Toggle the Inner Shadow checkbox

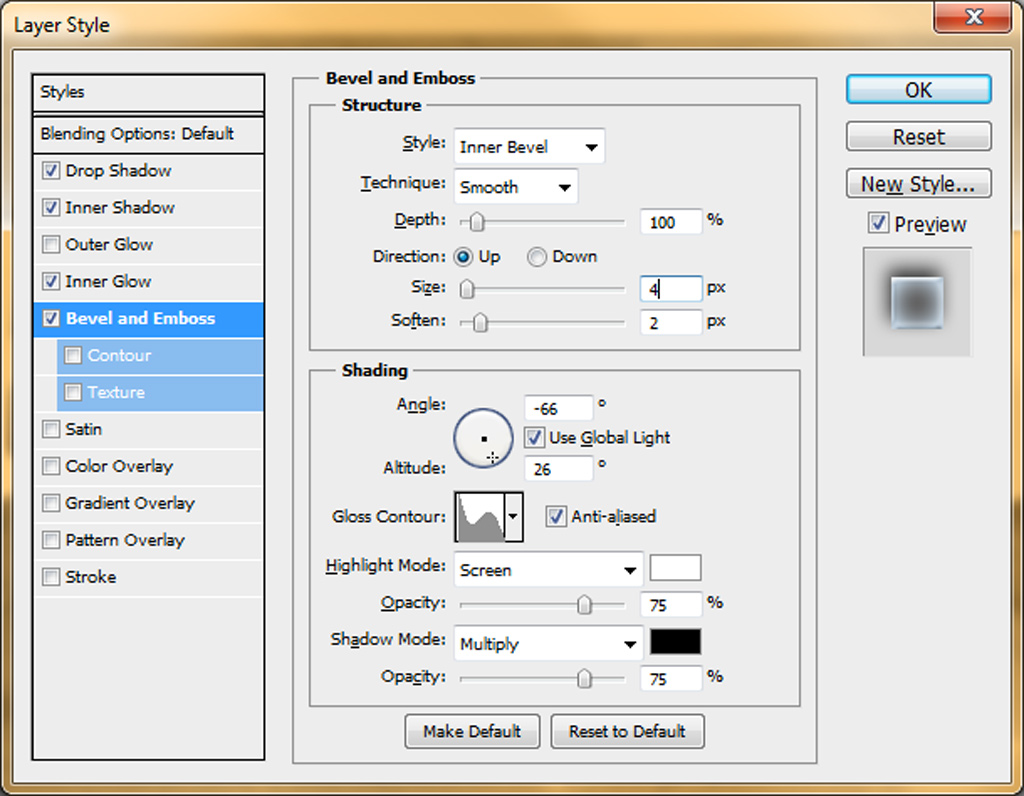pos(51,208)
